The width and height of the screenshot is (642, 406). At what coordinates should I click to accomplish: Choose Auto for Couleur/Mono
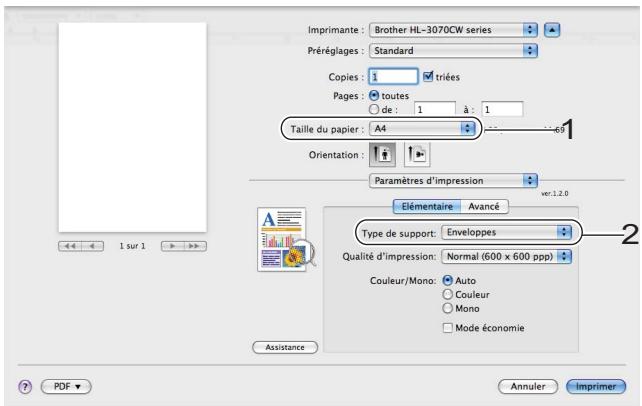[x=448, y=280]
